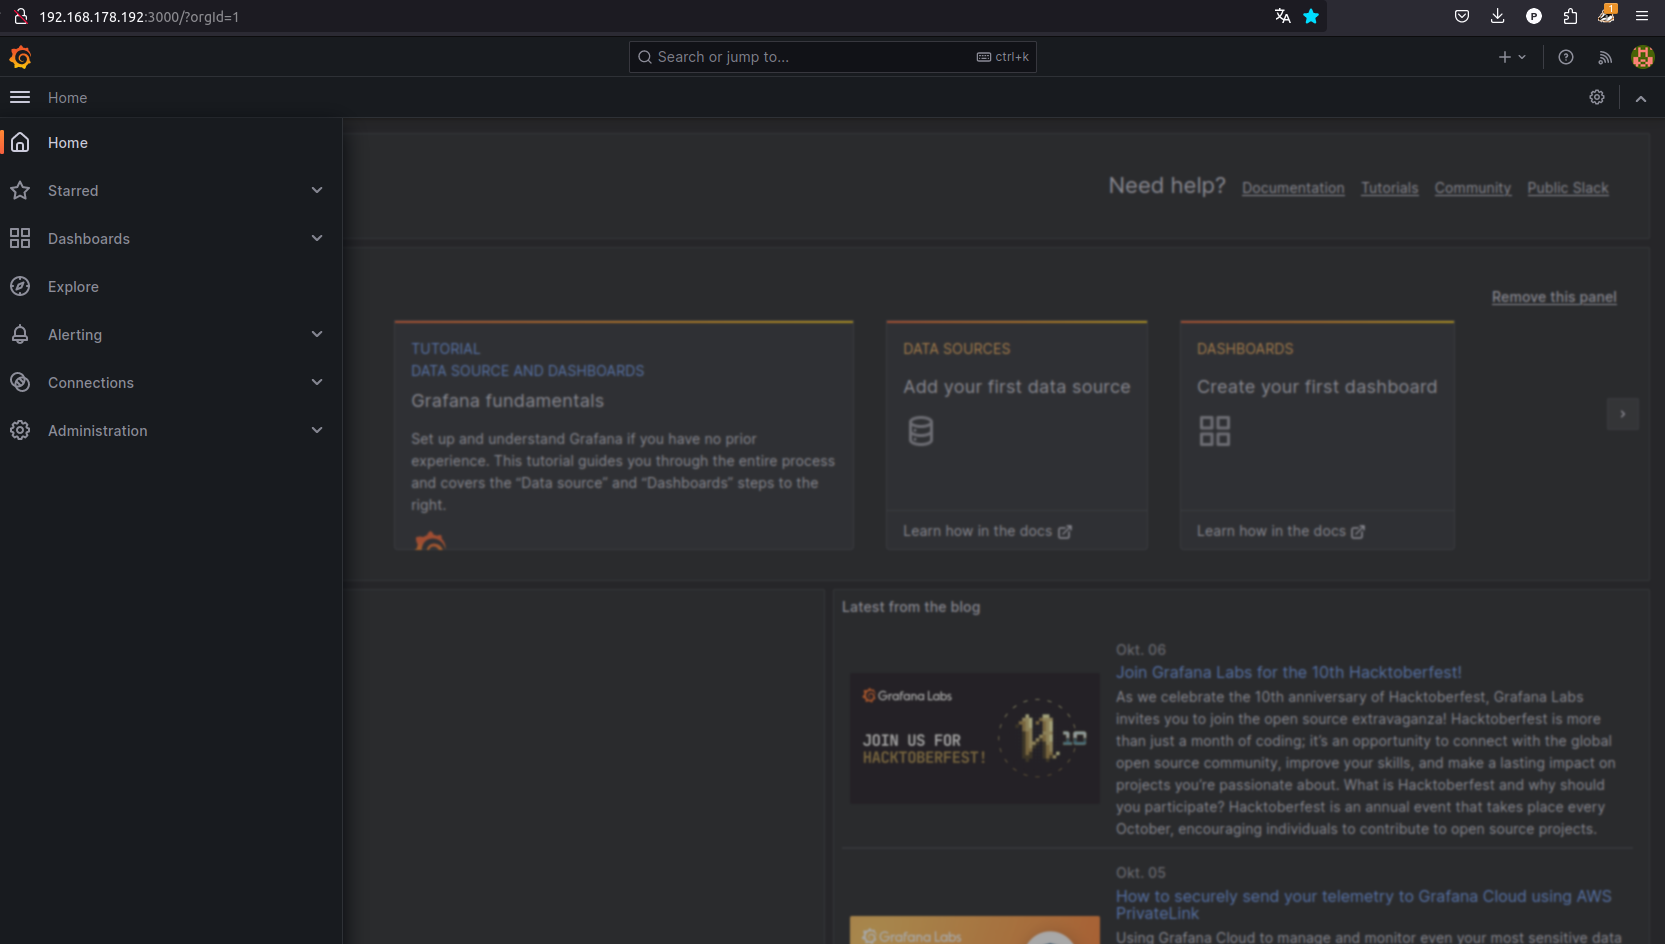Image resolution: width=1665 pixels, height=944 pixels.
Task: Open the Documentation link
Action: pos(1293,188)
